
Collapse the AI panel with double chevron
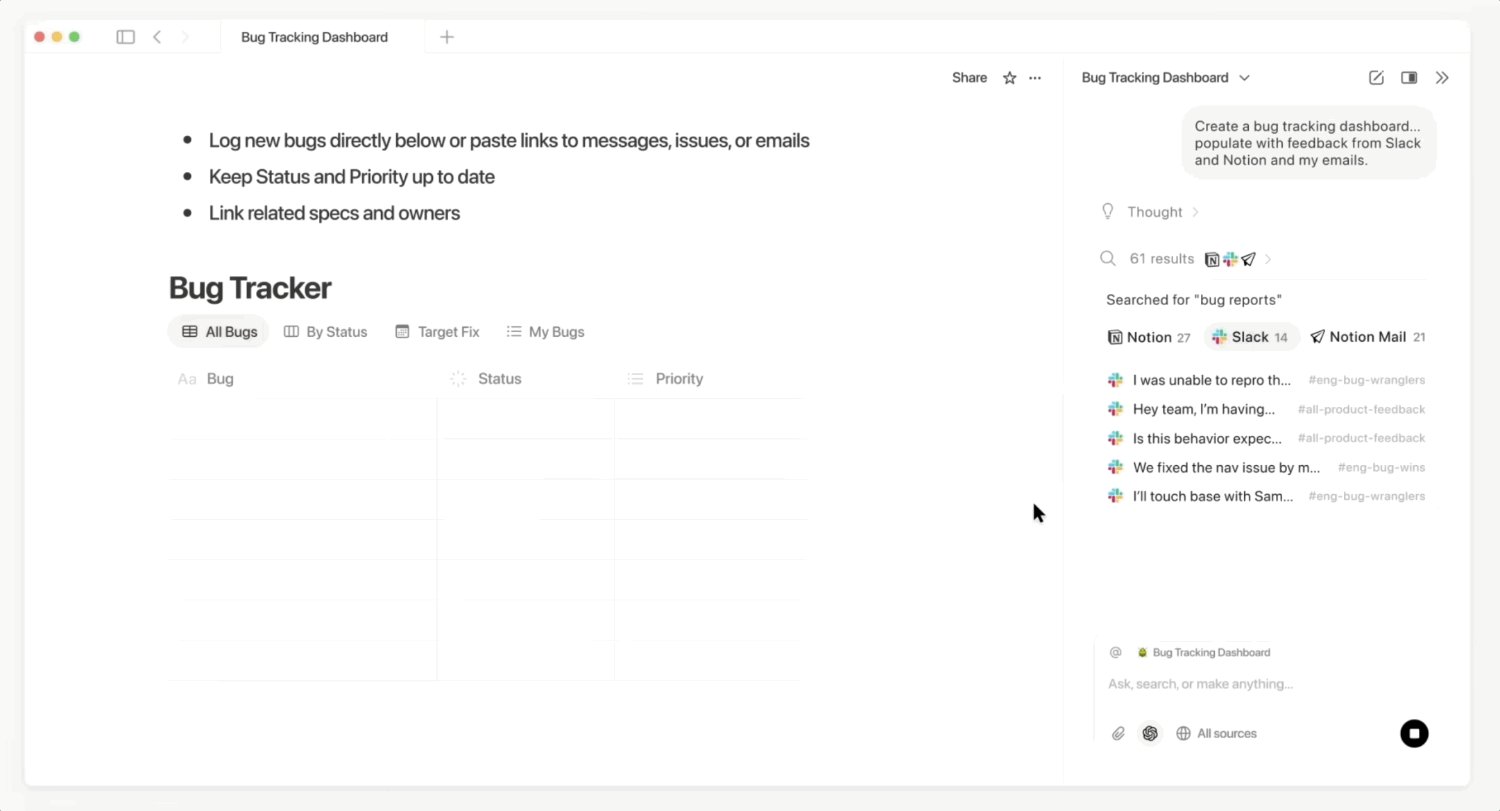click(x=1442, y=78)
